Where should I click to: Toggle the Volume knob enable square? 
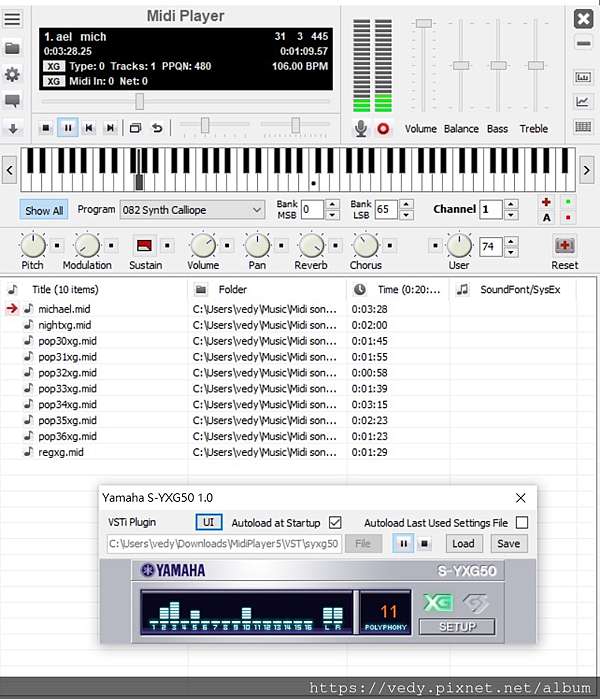coord(227,245)
